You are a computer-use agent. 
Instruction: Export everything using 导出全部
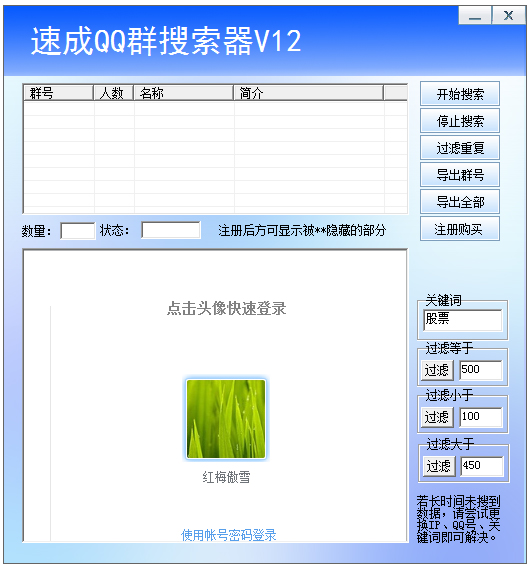point(460,202)
